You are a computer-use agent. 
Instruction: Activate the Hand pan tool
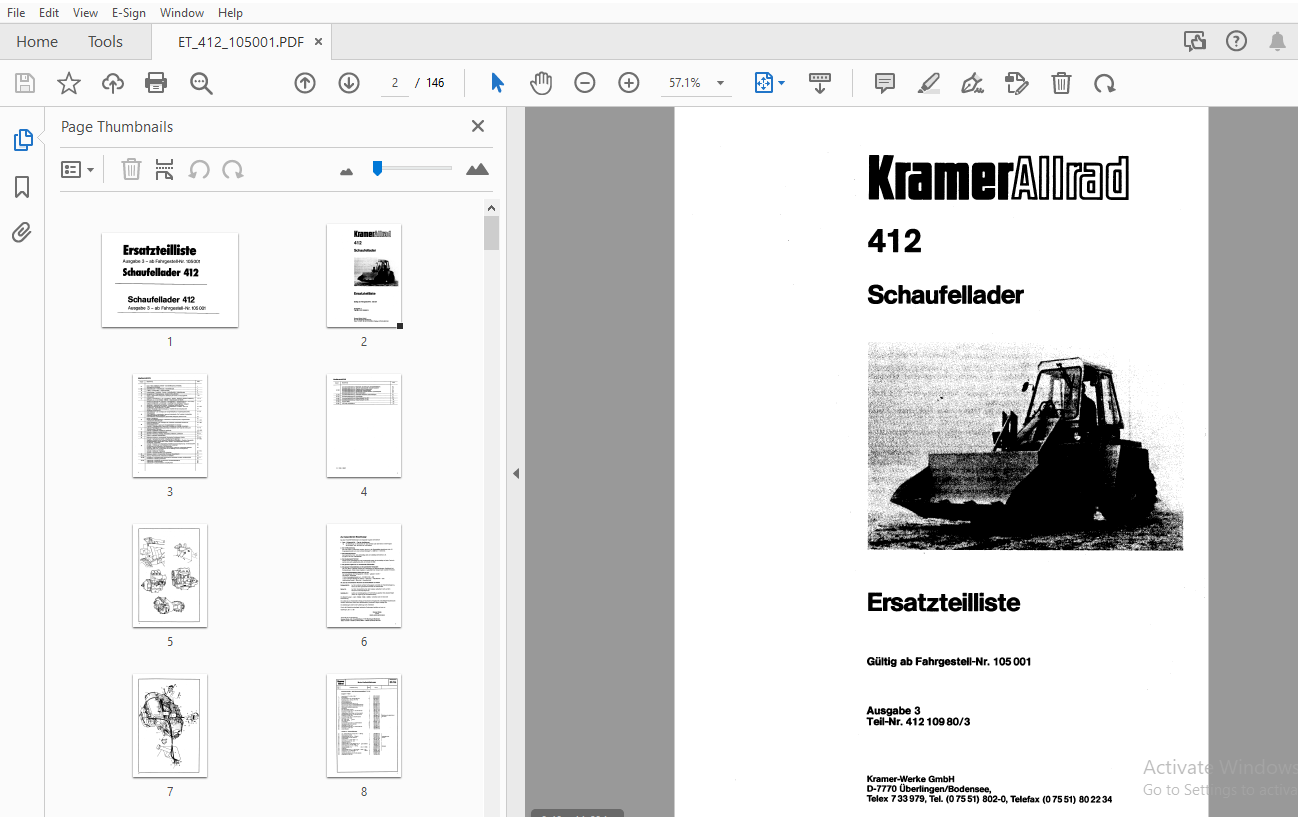[x=541, y=83]
